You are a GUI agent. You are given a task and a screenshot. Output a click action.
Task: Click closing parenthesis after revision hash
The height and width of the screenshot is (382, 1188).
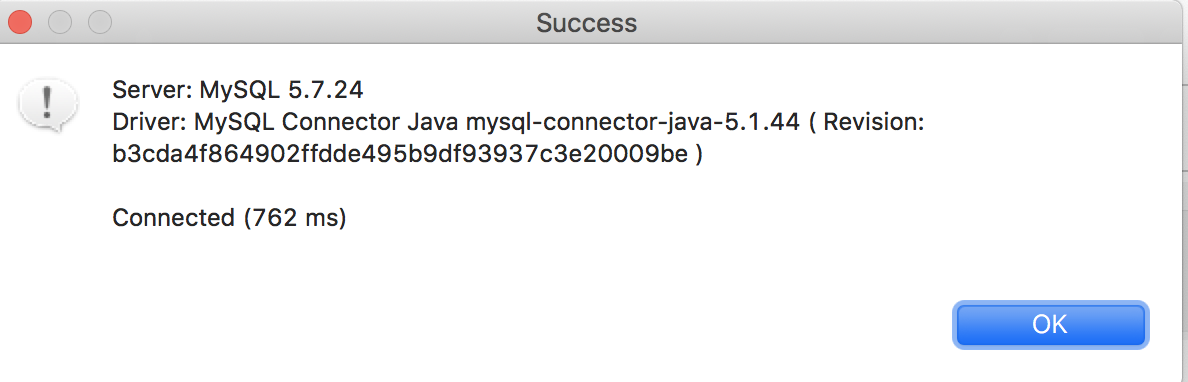click(698, 155)
